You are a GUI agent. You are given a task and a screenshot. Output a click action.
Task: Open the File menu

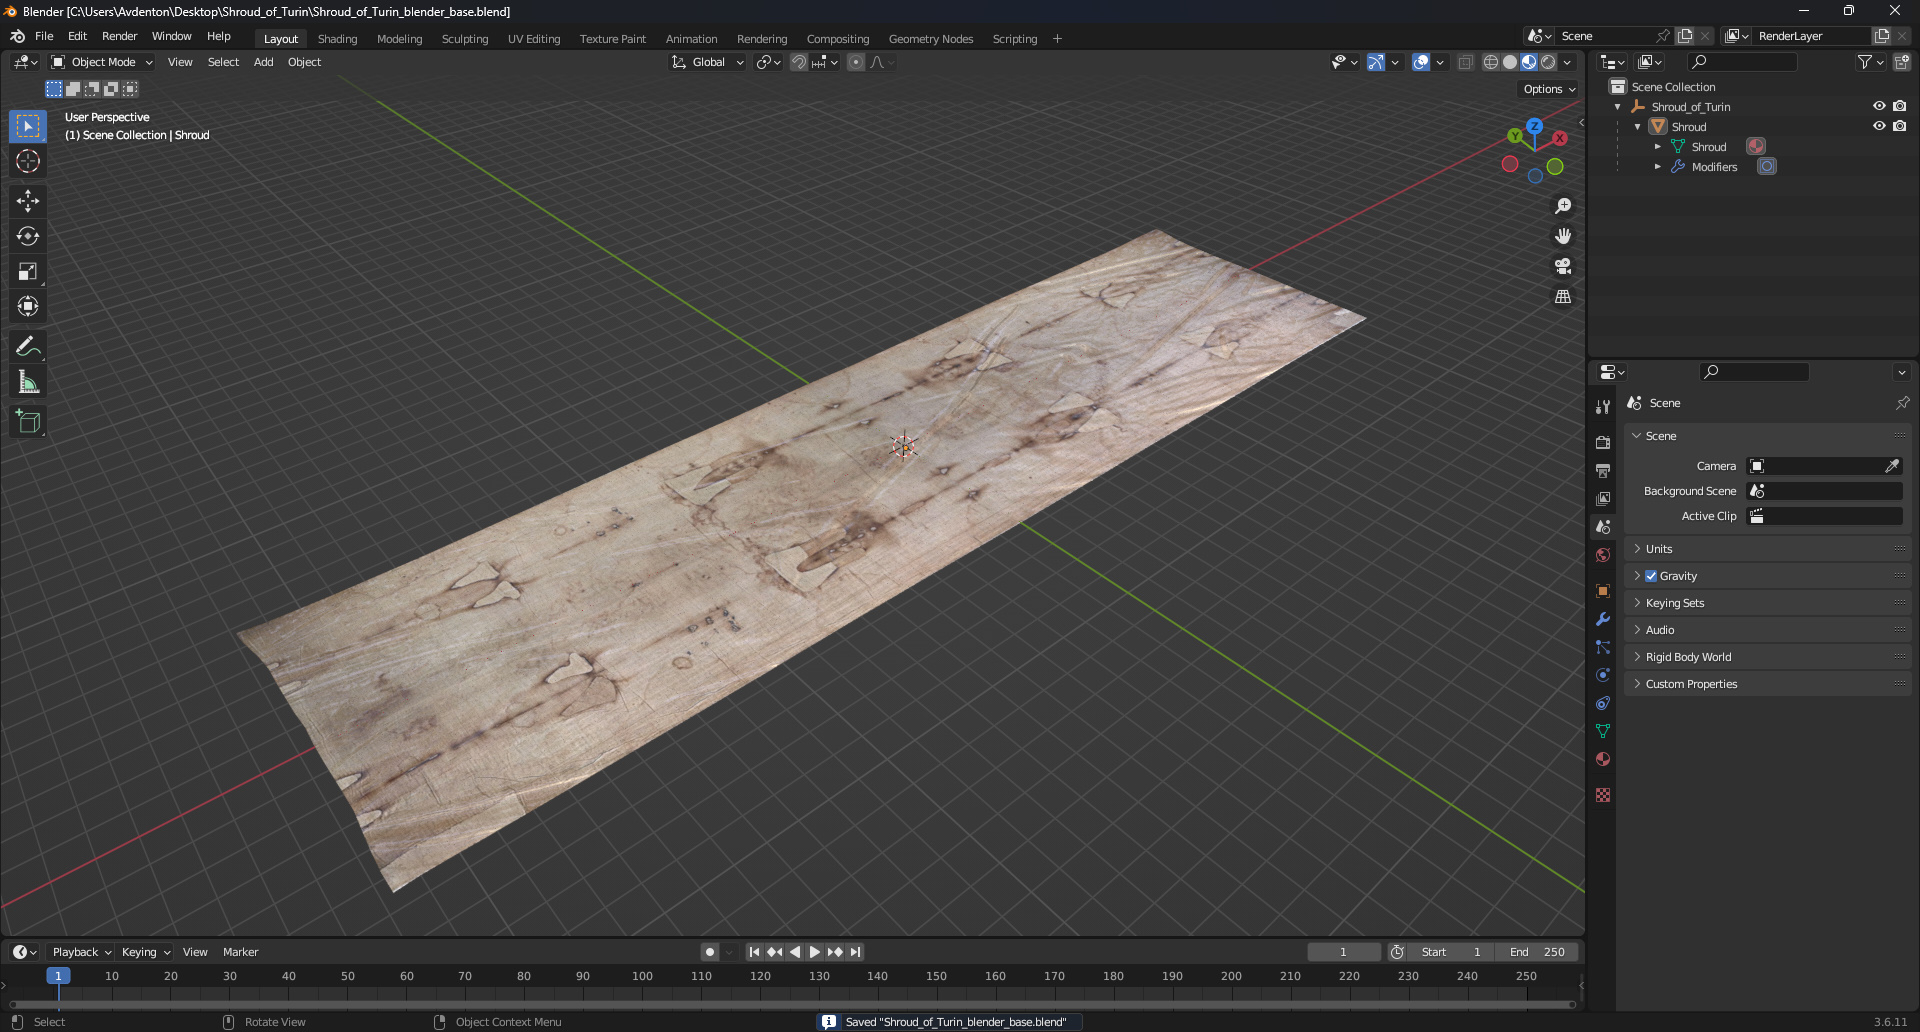click(x=44, y=36)
